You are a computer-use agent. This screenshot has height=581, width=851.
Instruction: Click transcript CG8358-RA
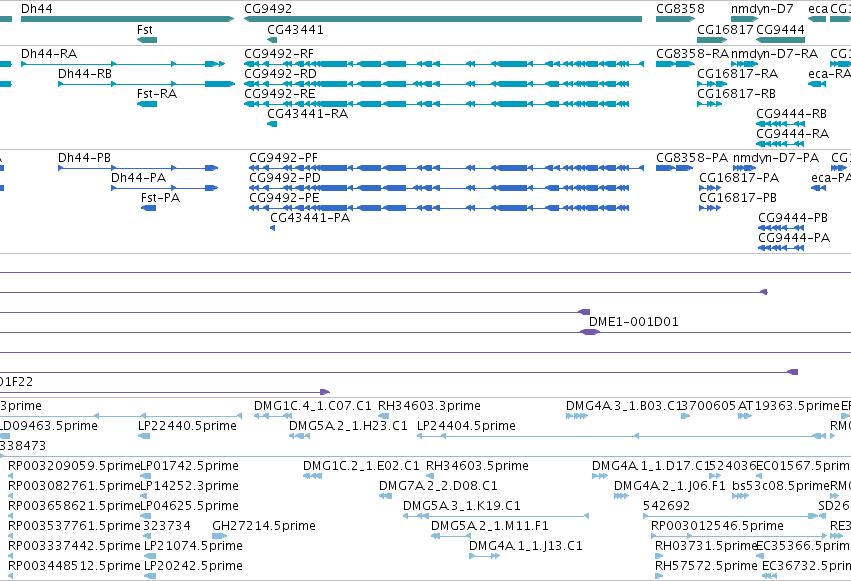[x=675, y=64]
